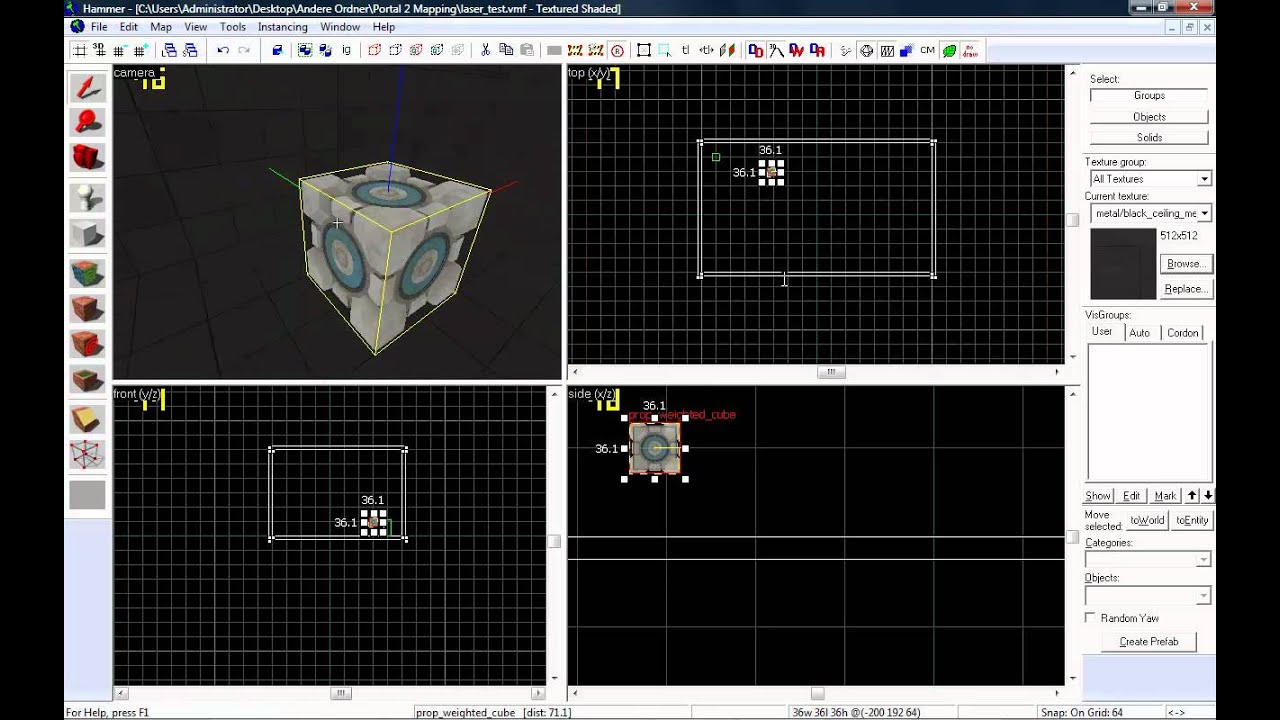Screen dimensions: 1280x720
Task: Select the Vertex Manipulation tool
Action: [88, 455]
